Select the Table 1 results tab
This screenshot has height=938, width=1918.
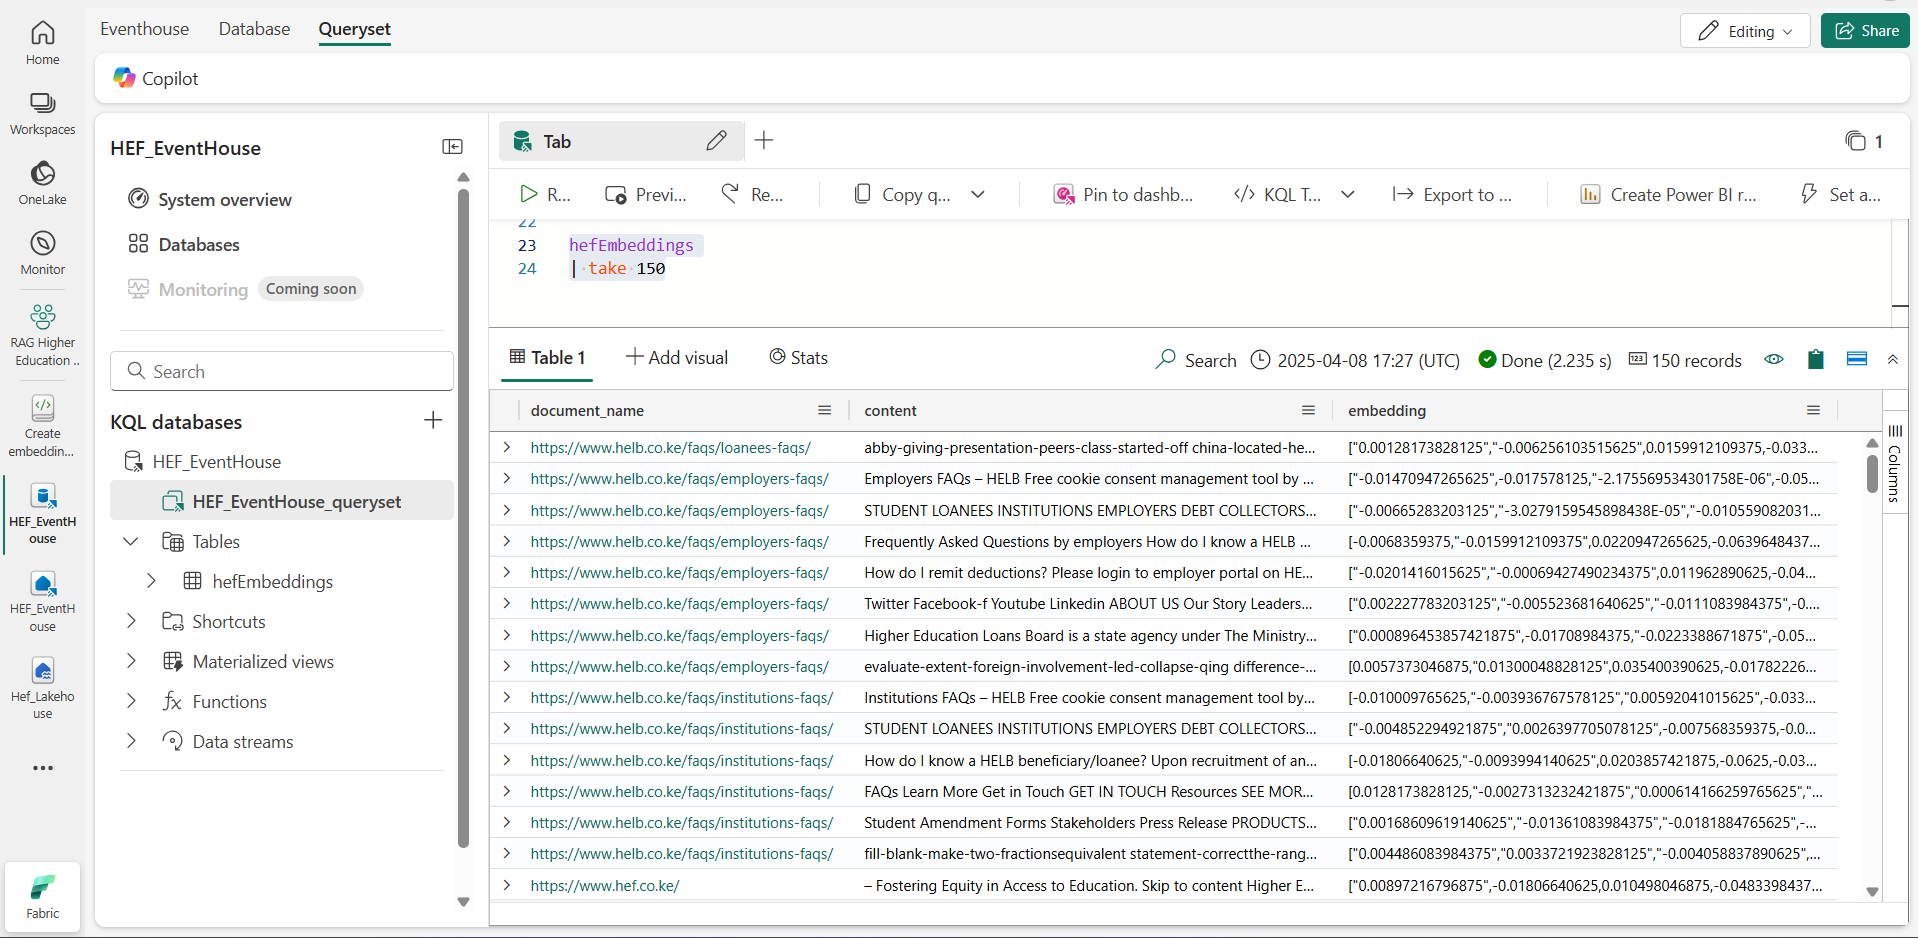coord(547,358)
